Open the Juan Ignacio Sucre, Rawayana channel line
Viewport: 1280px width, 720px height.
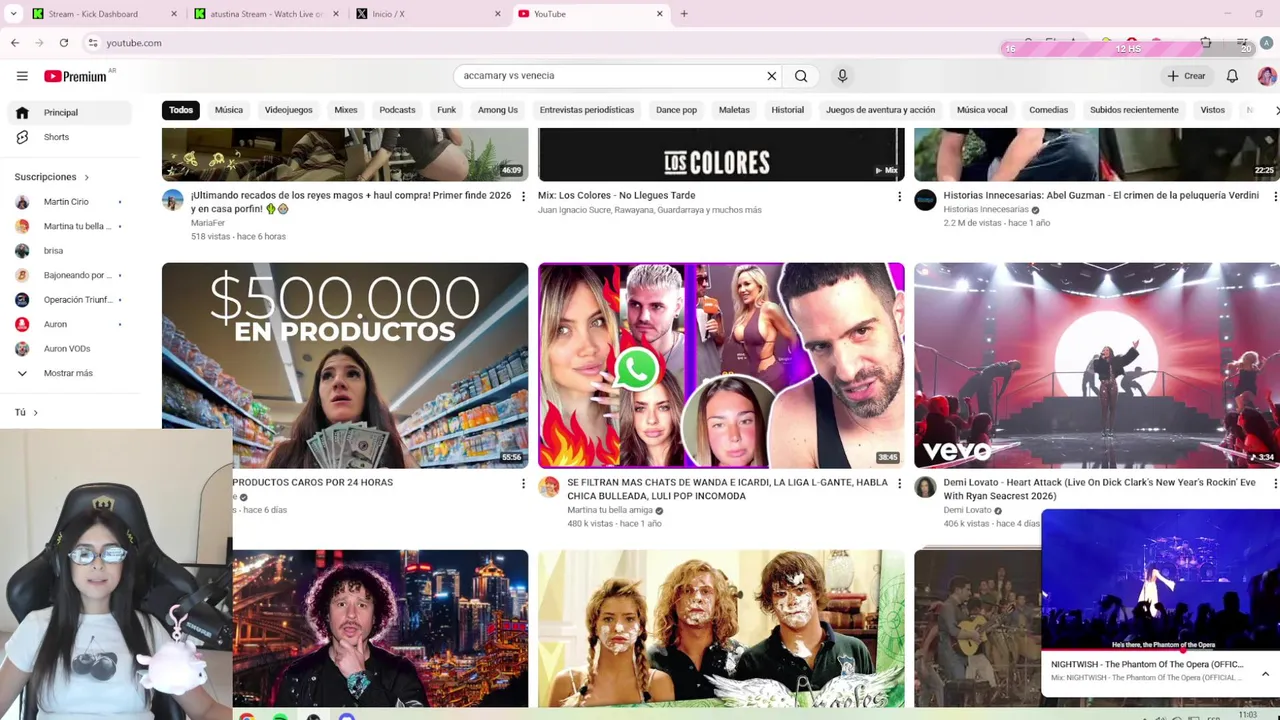[650, 210]
